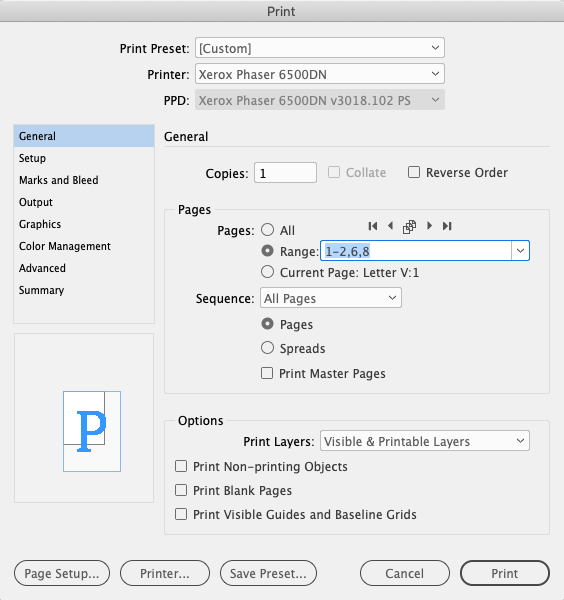The height and width of the screenshot is (600, 564).
Task: Go to previous page arrow icon
Action: point(390,226)
